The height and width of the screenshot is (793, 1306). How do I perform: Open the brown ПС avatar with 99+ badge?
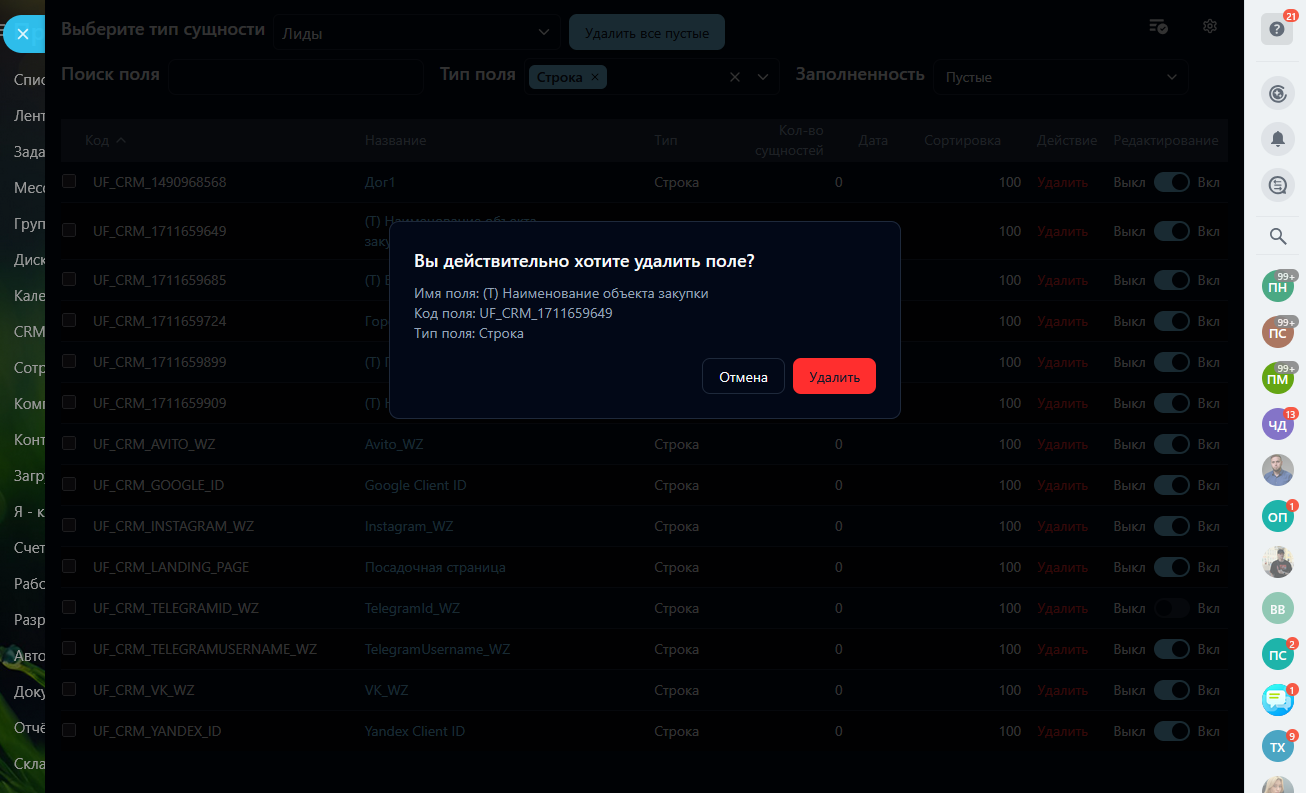[x=1277, y=332]
